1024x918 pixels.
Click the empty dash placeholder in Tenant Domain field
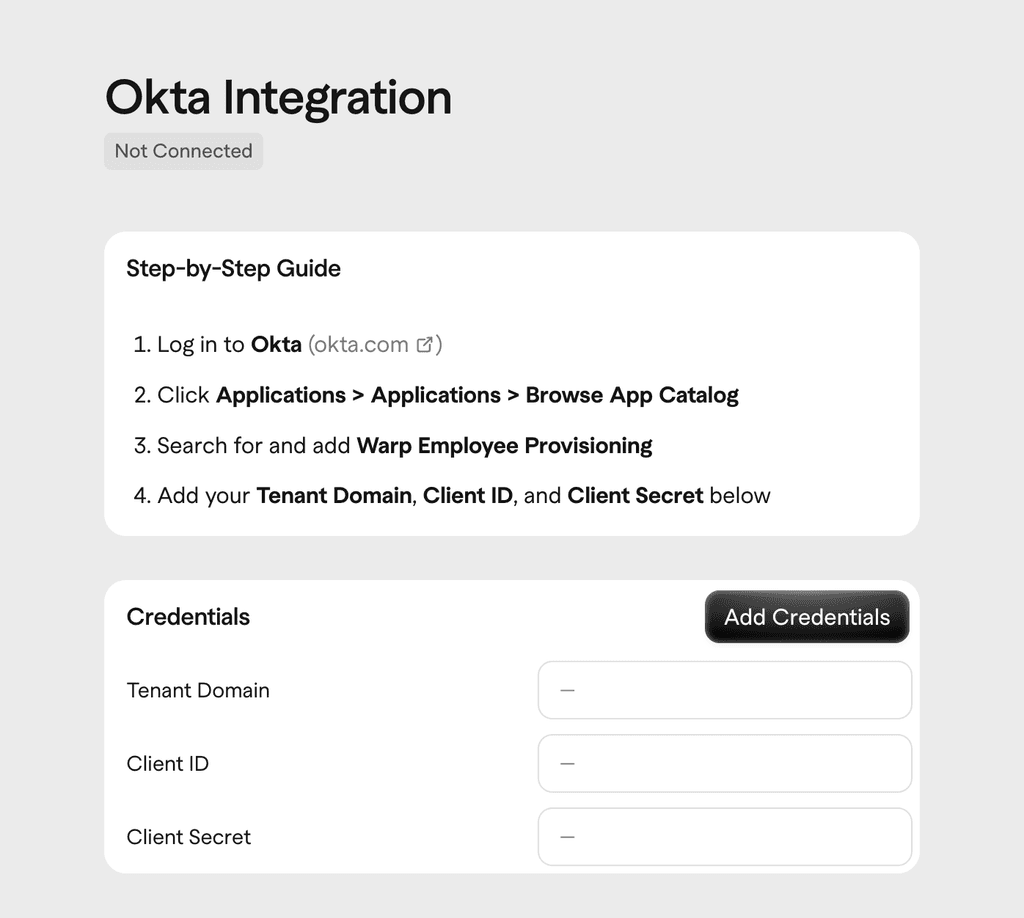point(567,690)
